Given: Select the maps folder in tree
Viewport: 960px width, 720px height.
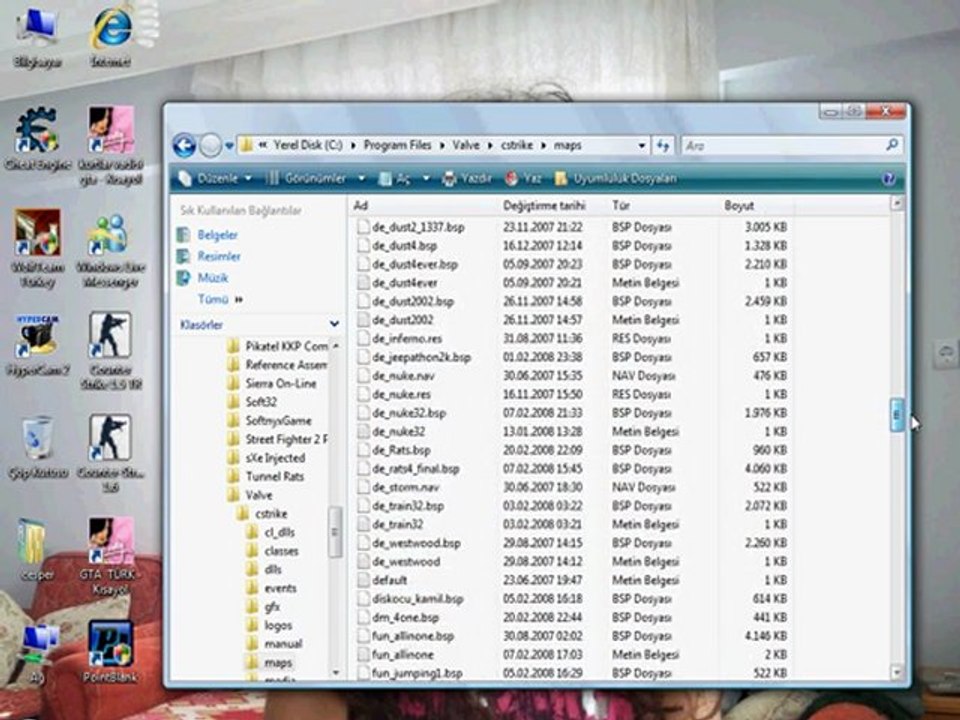Looking at the screenshot, I should click(278, 663).
